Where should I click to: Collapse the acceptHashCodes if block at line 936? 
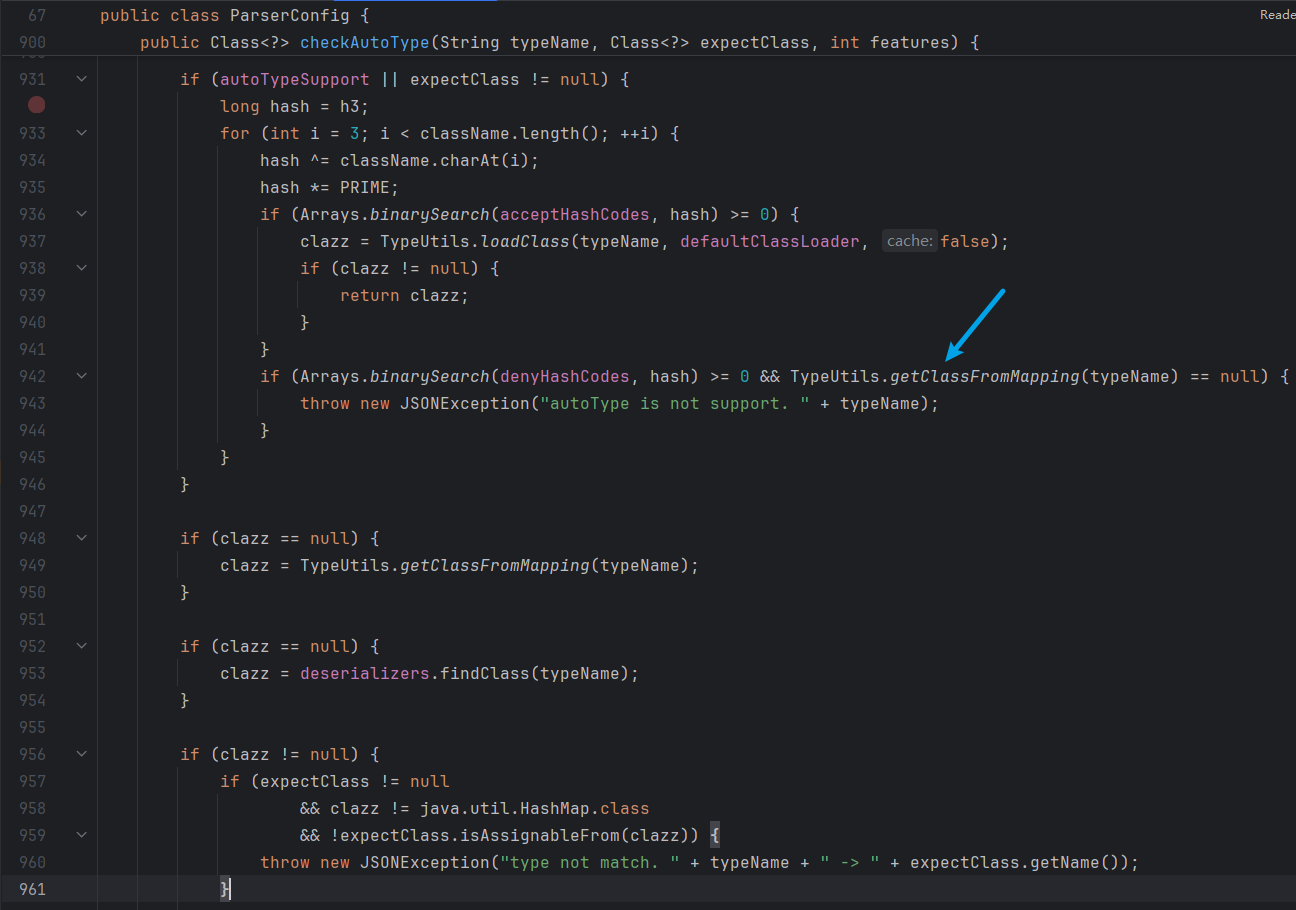tap(81, 213)
